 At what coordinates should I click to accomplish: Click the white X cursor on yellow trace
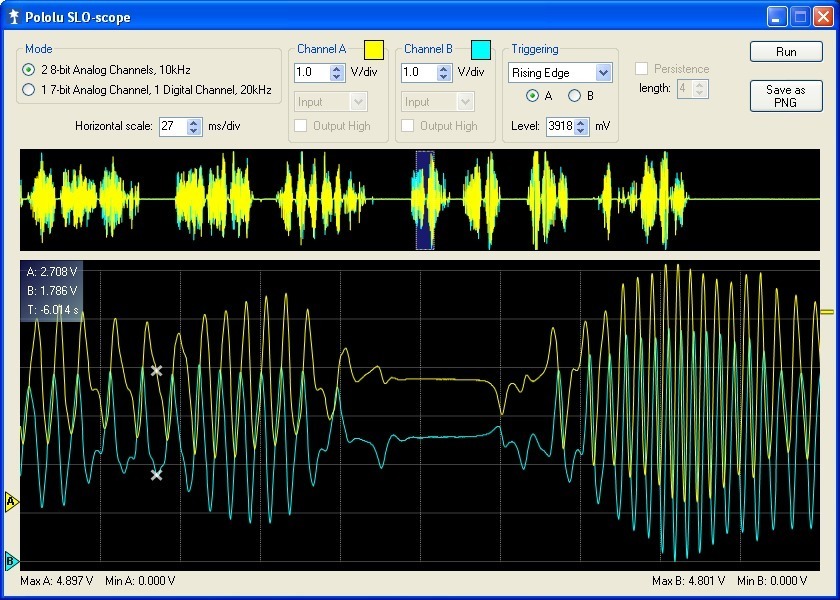pyautogui.click(x=156, y=370)
